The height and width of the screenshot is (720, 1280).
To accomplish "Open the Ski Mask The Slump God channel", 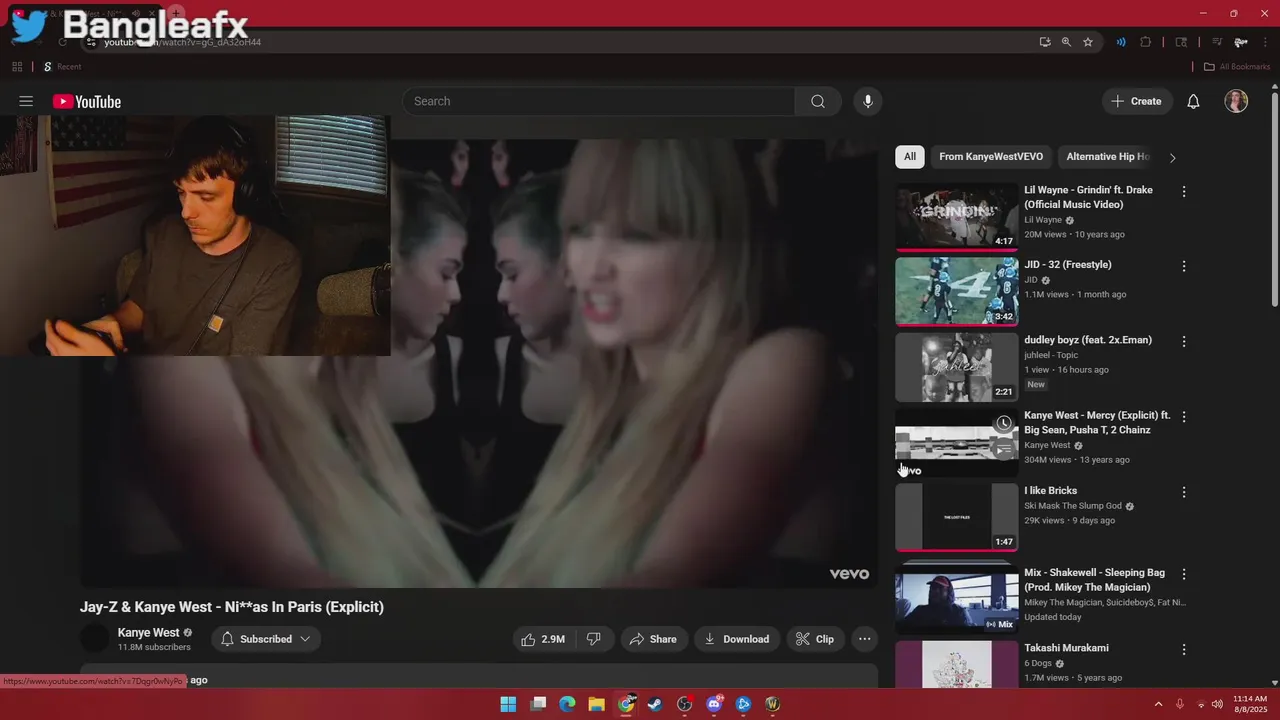I will click(x=1073, y=506).
